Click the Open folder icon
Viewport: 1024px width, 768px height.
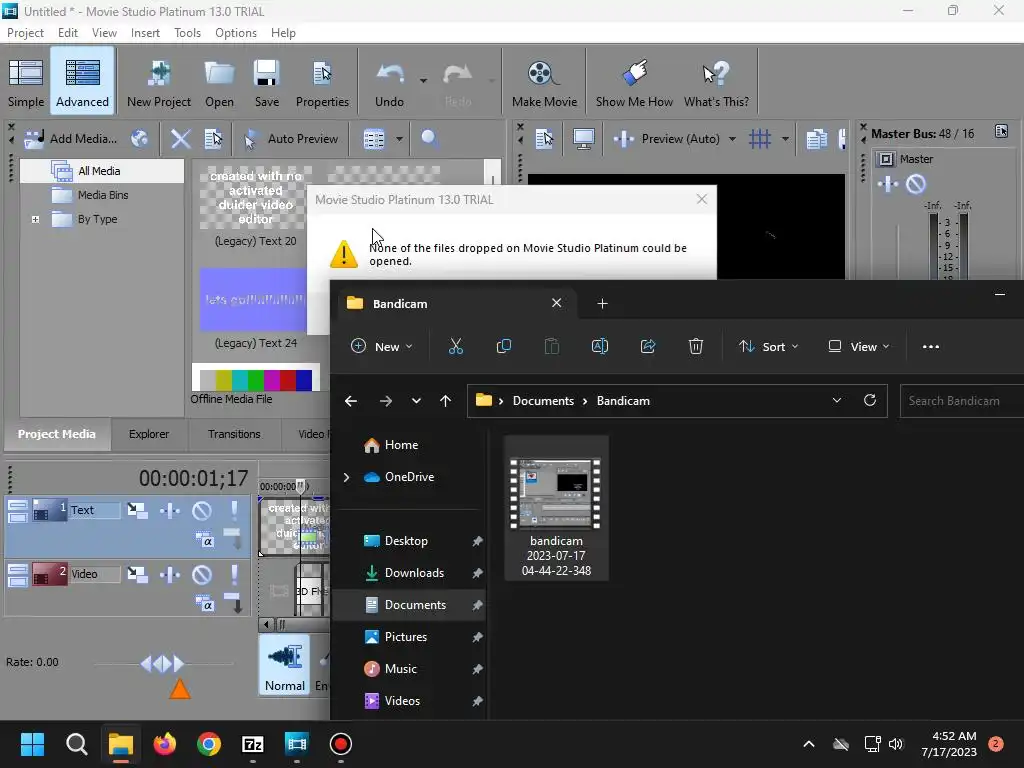click(219, 81)
